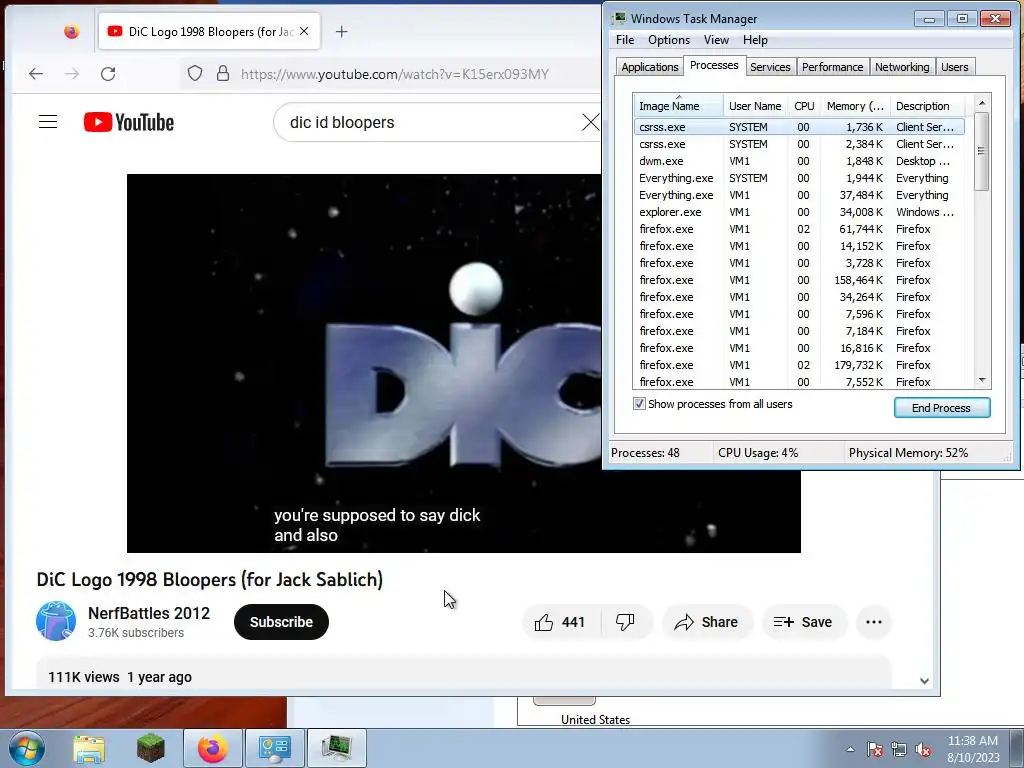Viewport: 1024px width, 768px height.
Task: Click the DiC Logo video player
Action: click(464, 363)
